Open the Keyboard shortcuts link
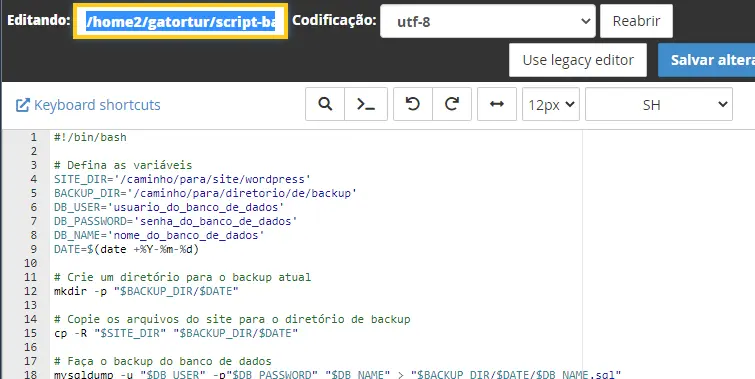This screenshot has height=379, width=755. (88, 105)
